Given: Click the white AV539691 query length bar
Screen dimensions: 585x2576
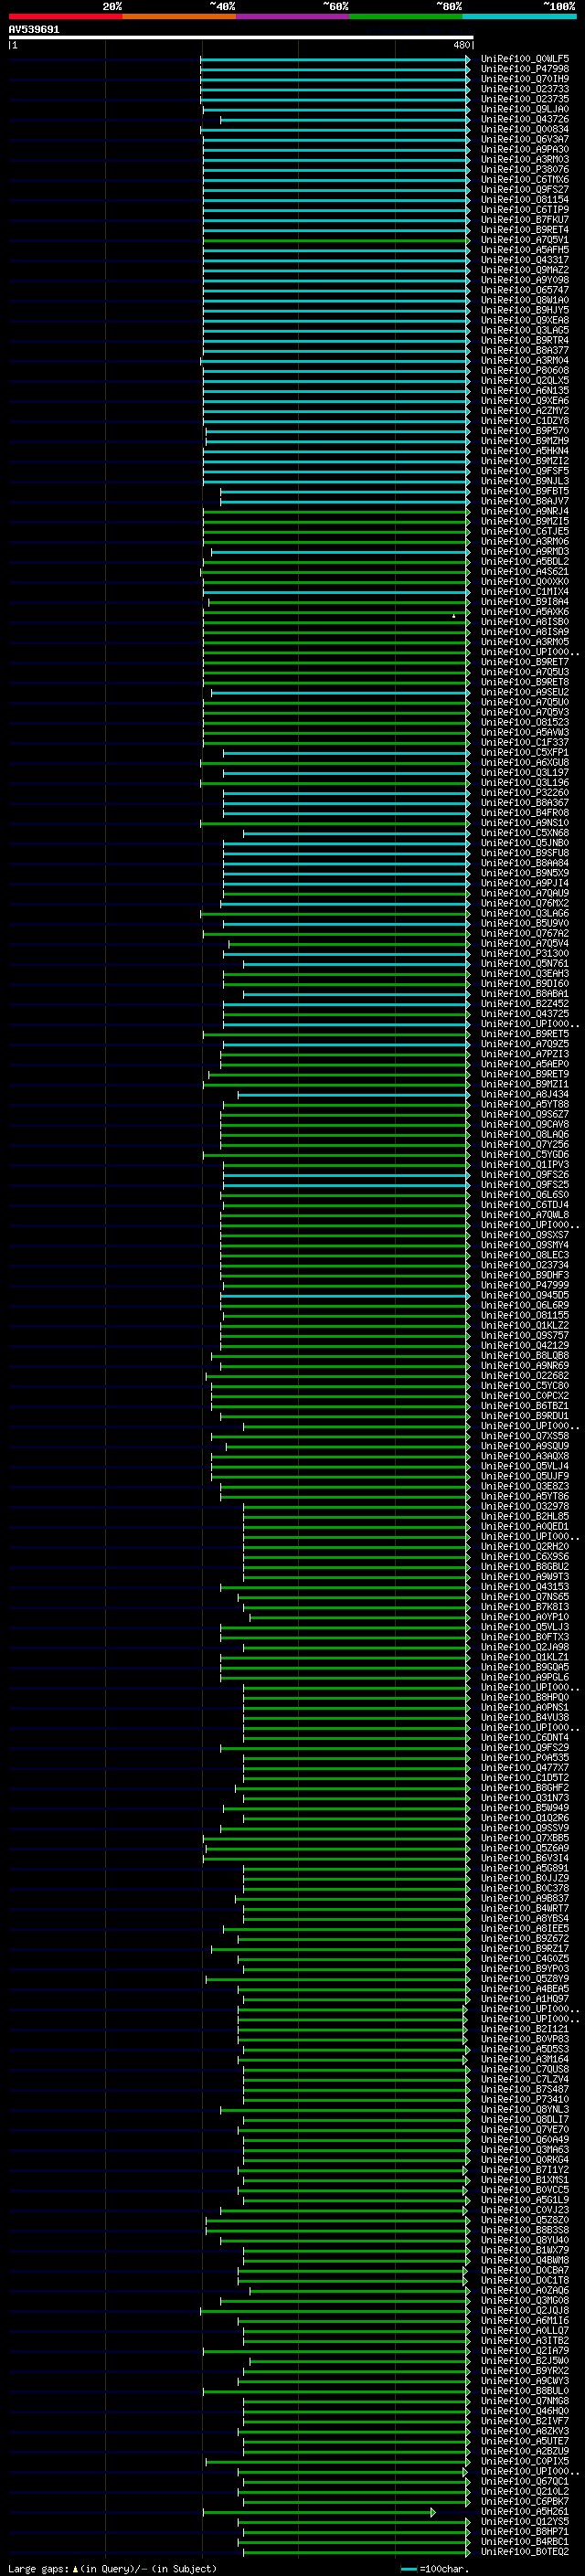Looking at the screenshot, I should (x=240, y=37).
